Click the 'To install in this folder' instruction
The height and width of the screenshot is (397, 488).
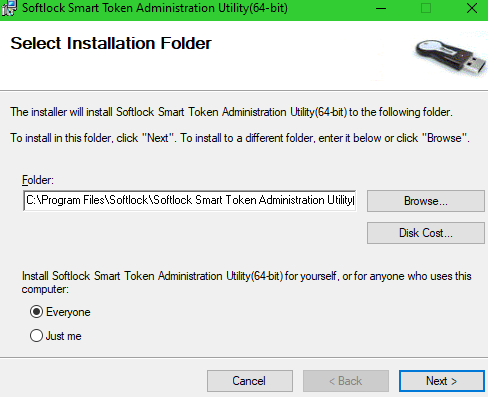240,138
